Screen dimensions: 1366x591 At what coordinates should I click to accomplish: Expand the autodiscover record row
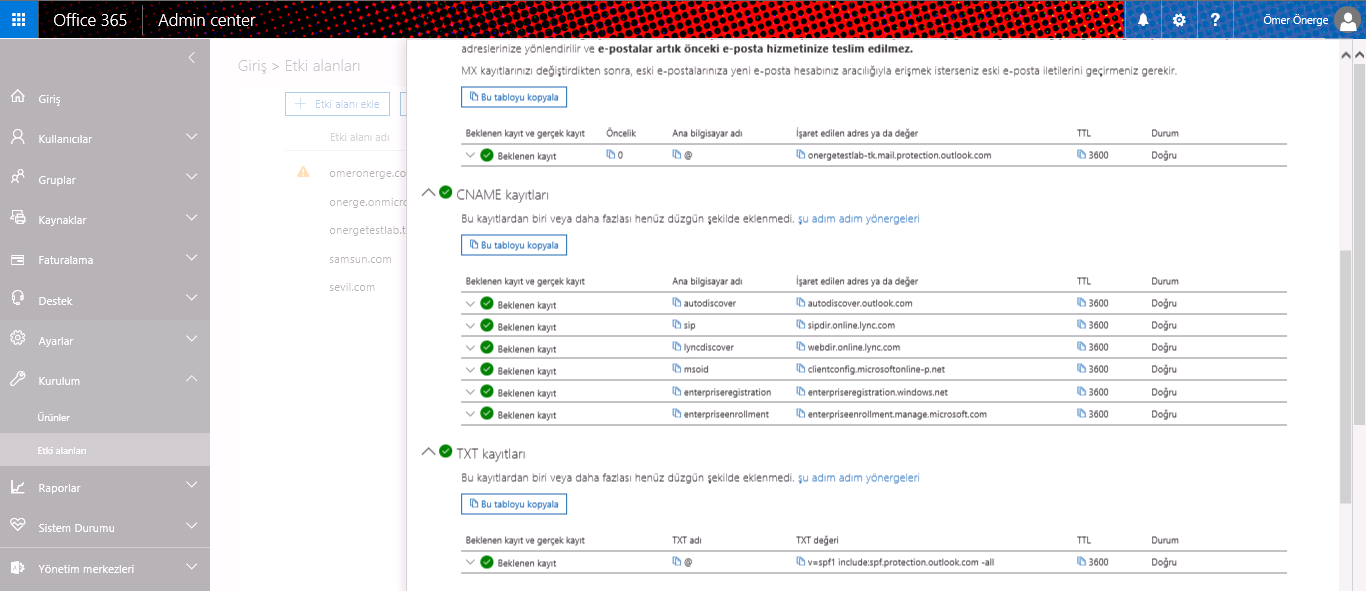coord(470,303)
